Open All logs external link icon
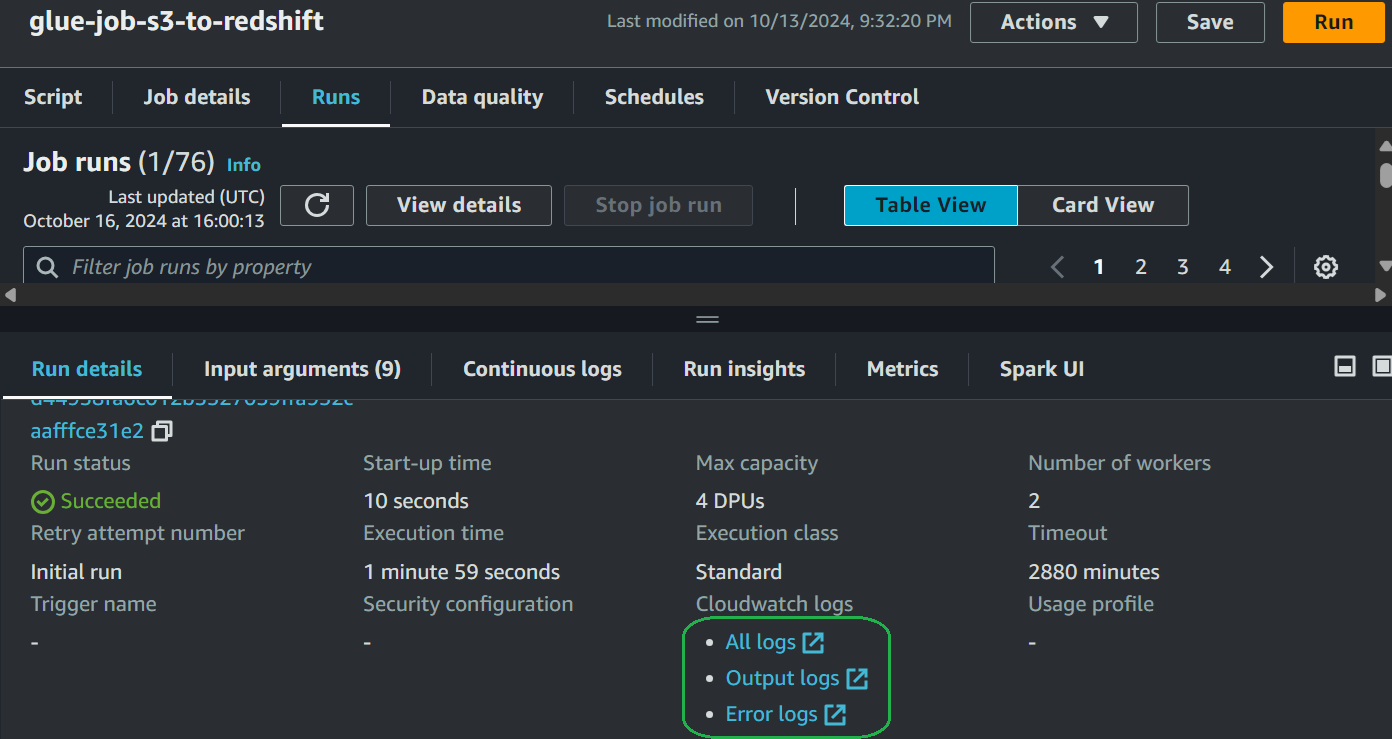 click(814, 643)
